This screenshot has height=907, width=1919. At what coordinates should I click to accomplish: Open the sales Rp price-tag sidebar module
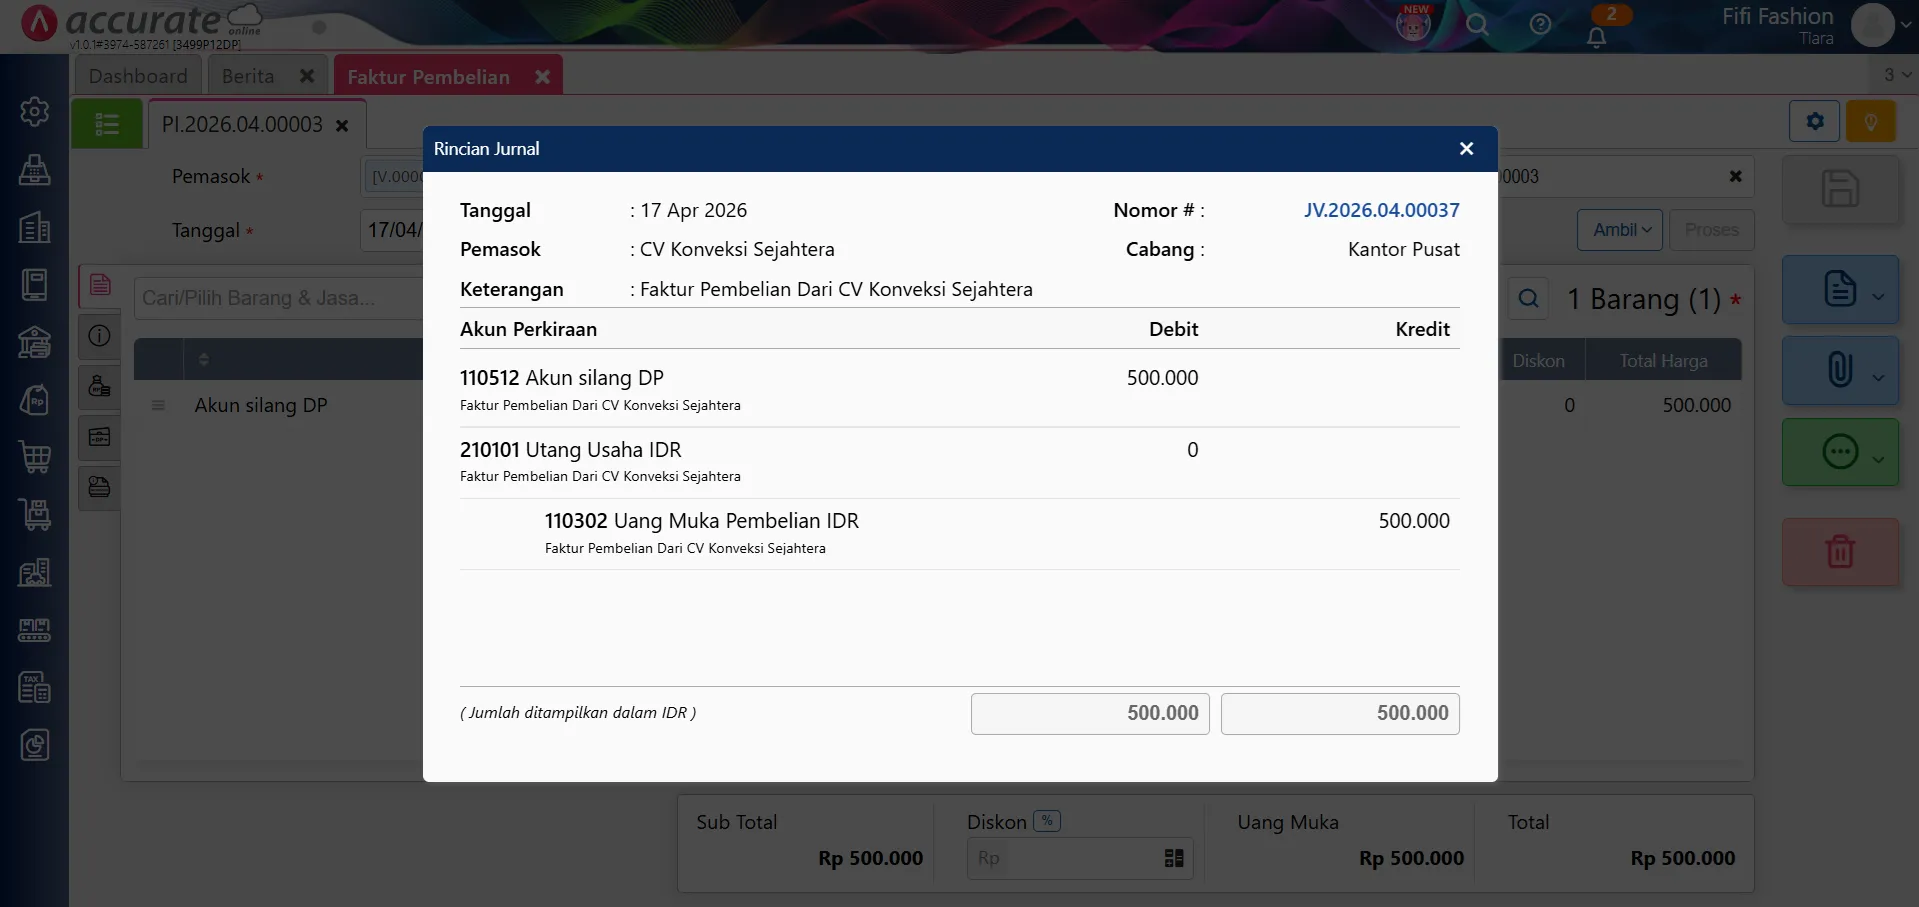point(35,400)
